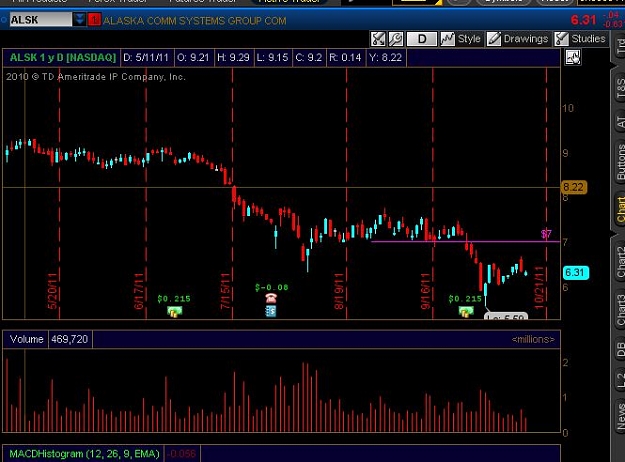Open the Drawings menu

[526, 39]
